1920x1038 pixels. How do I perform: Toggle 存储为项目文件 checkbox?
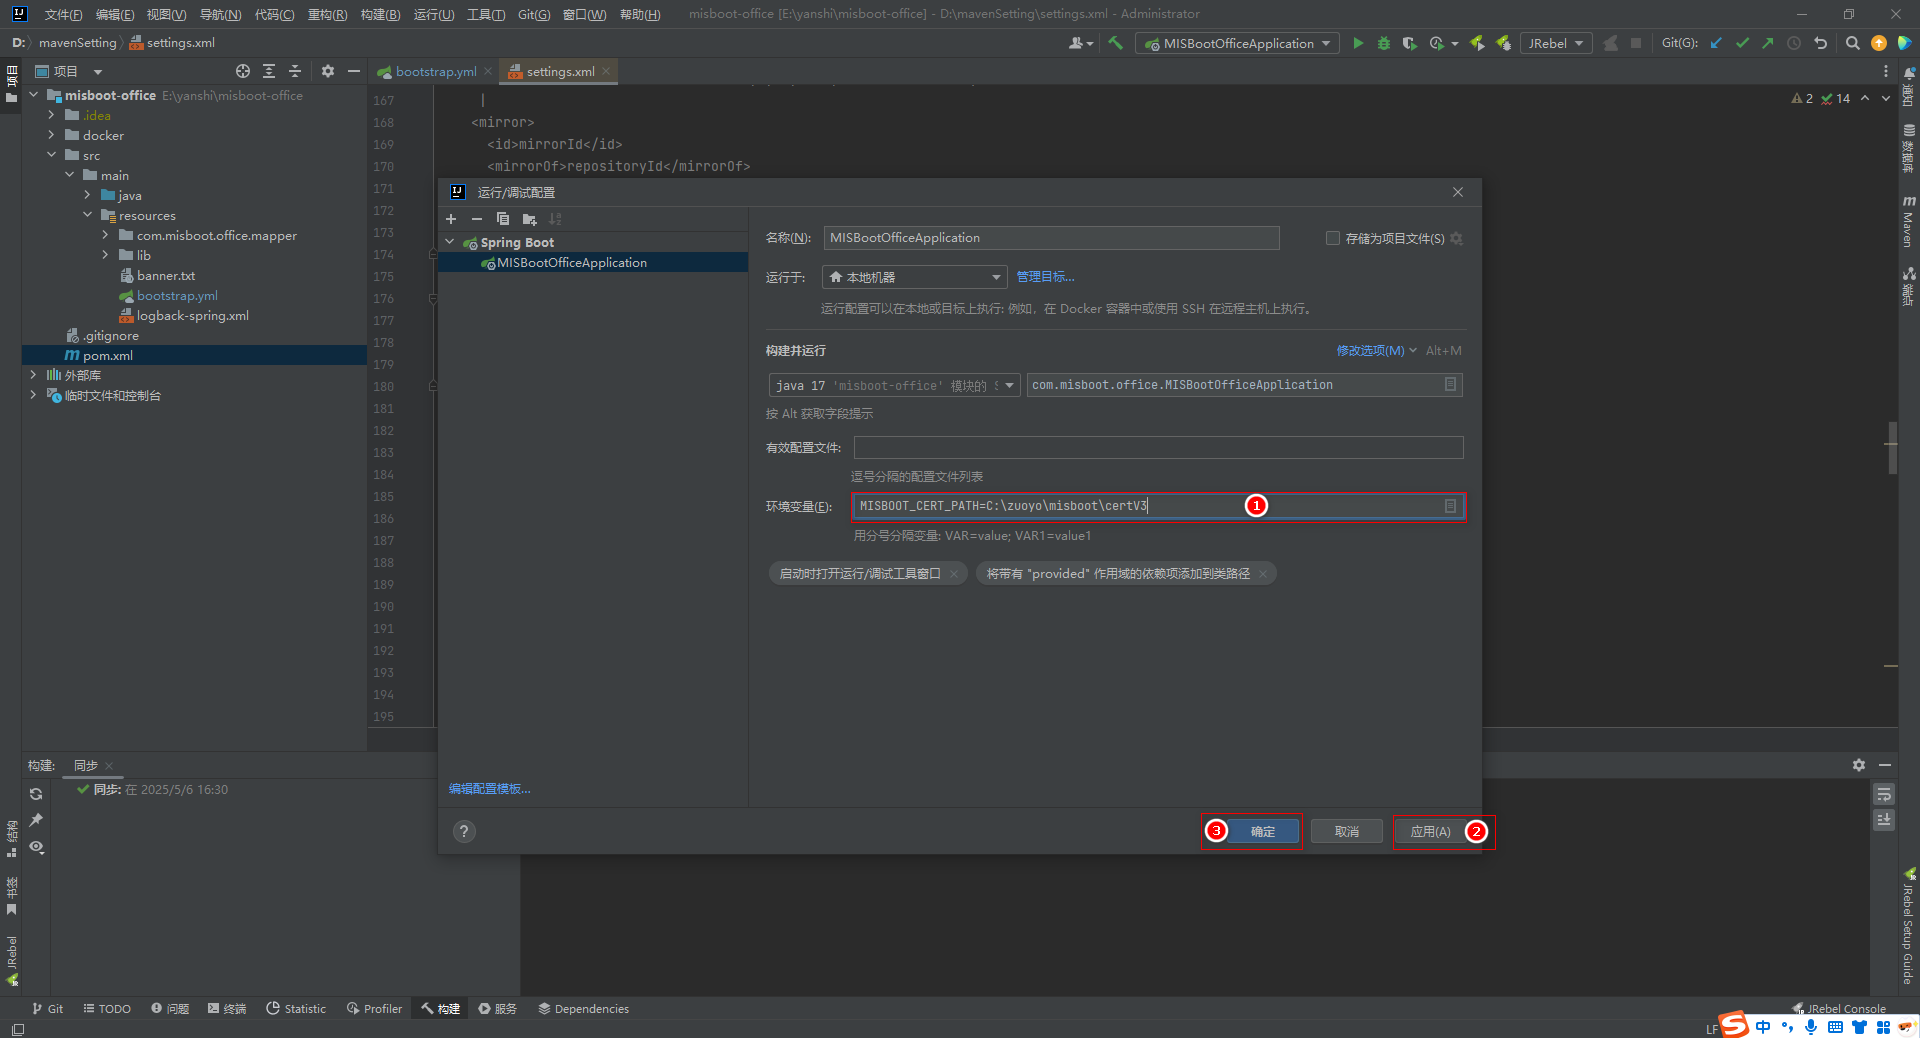tap(1332, 238)
